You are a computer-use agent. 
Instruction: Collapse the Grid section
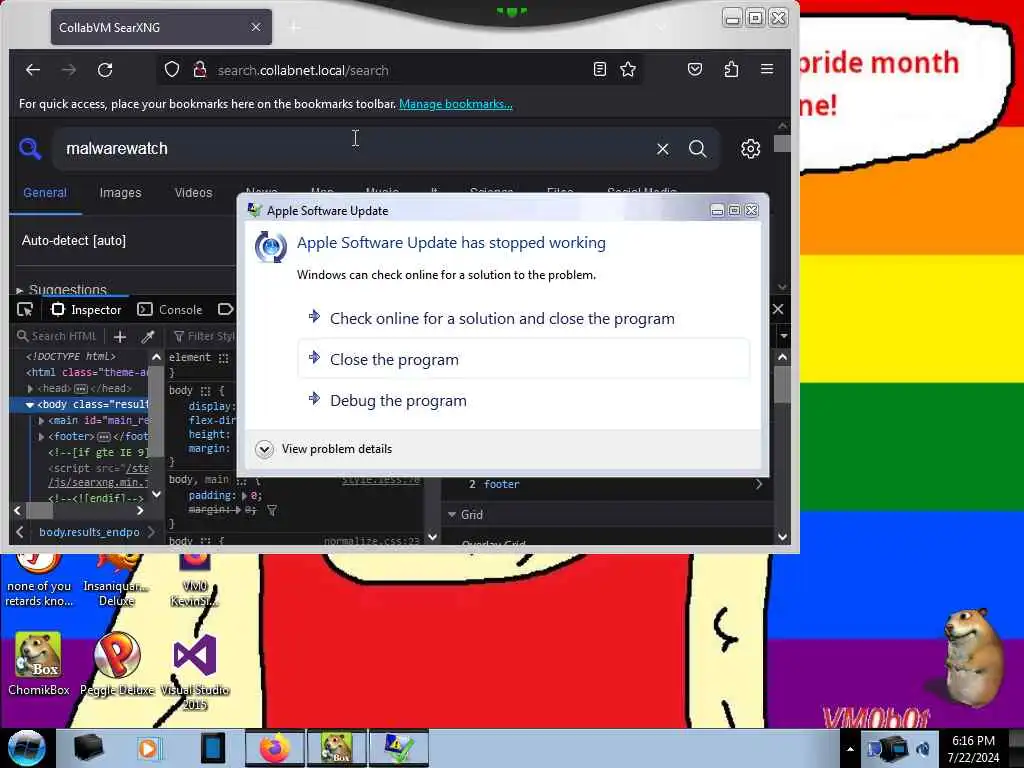click(452, 515)
